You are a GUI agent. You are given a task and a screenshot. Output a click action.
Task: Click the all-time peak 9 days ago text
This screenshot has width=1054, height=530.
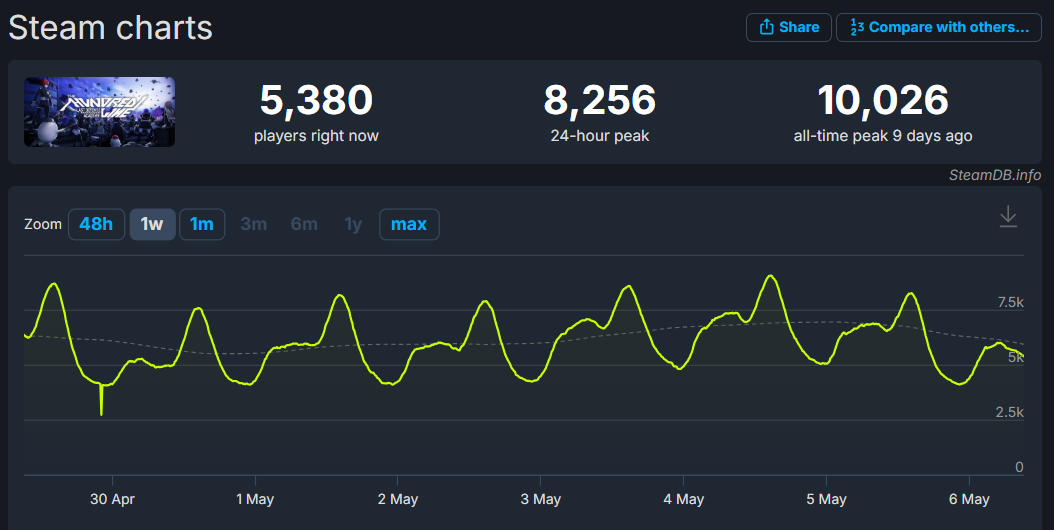pyautogui.click(x=883, y=136)
